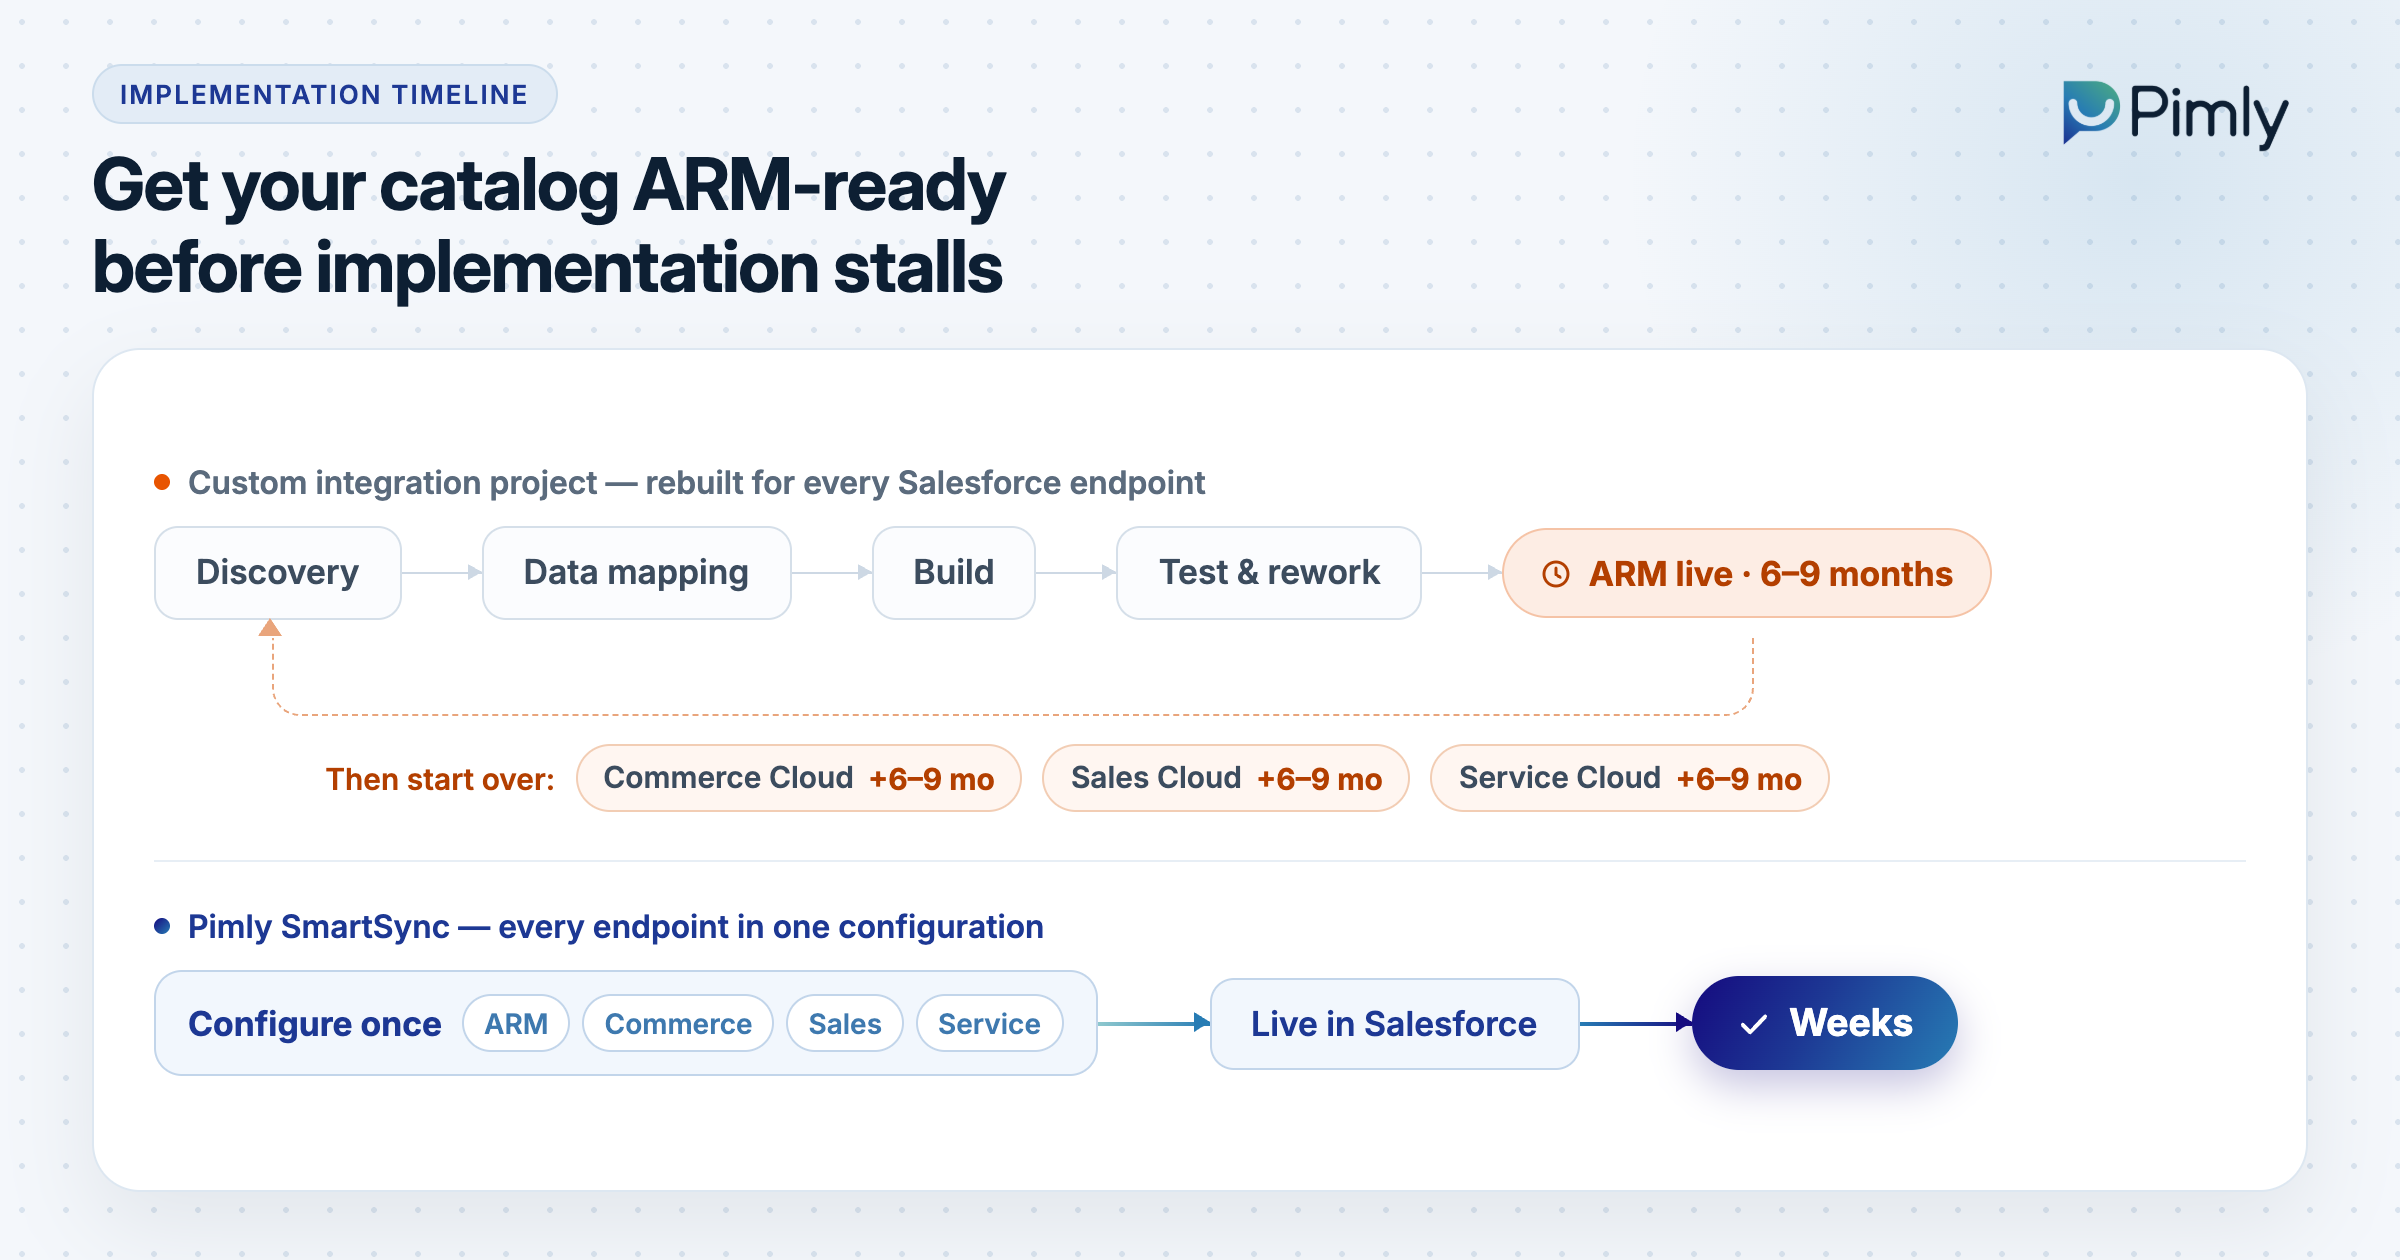Viewport: 2400px width, 1260px height.
Task: Click the Discovery step box
Action: (278, 573)
